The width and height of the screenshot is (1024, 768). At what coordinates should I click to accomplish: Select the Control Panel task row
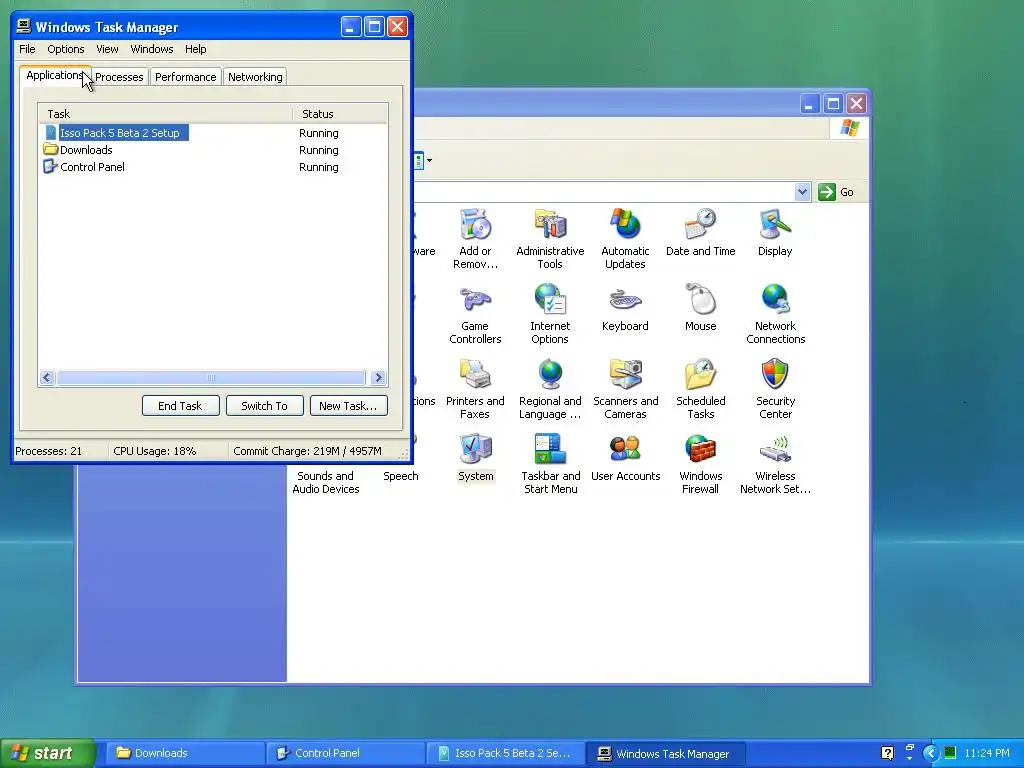(213, 167)
